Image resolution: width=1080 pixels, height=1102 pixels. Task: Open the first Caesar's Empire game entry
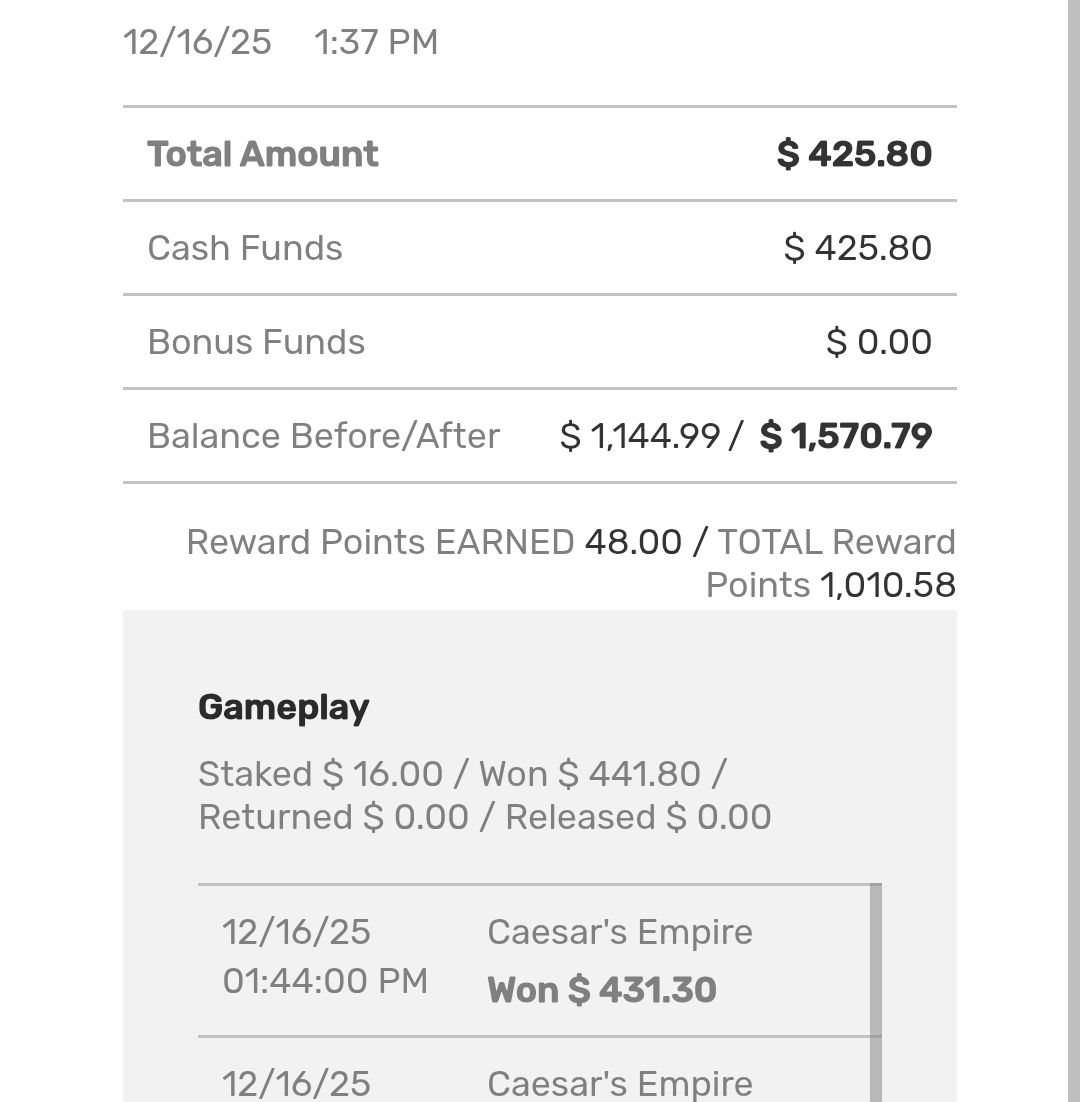tap(620, 932)
